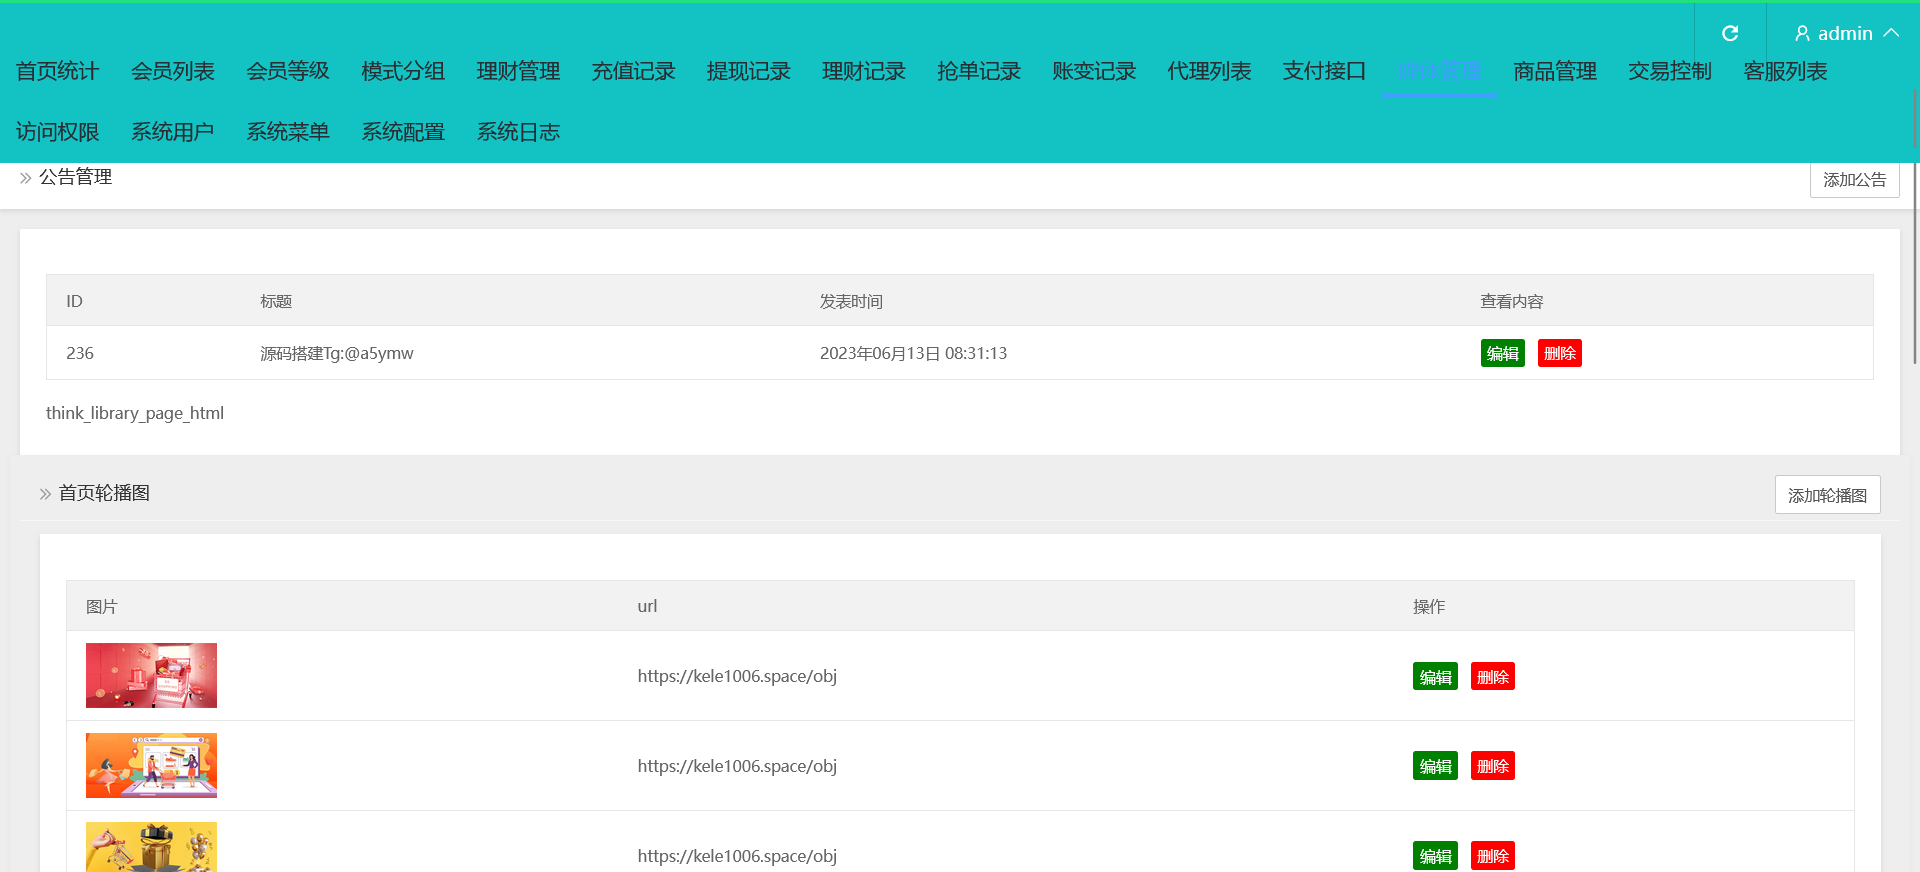The width and height of the screenshot is (1920, 872).
Task: Click the 添加公告 button
Action: tap(1854, 180)
